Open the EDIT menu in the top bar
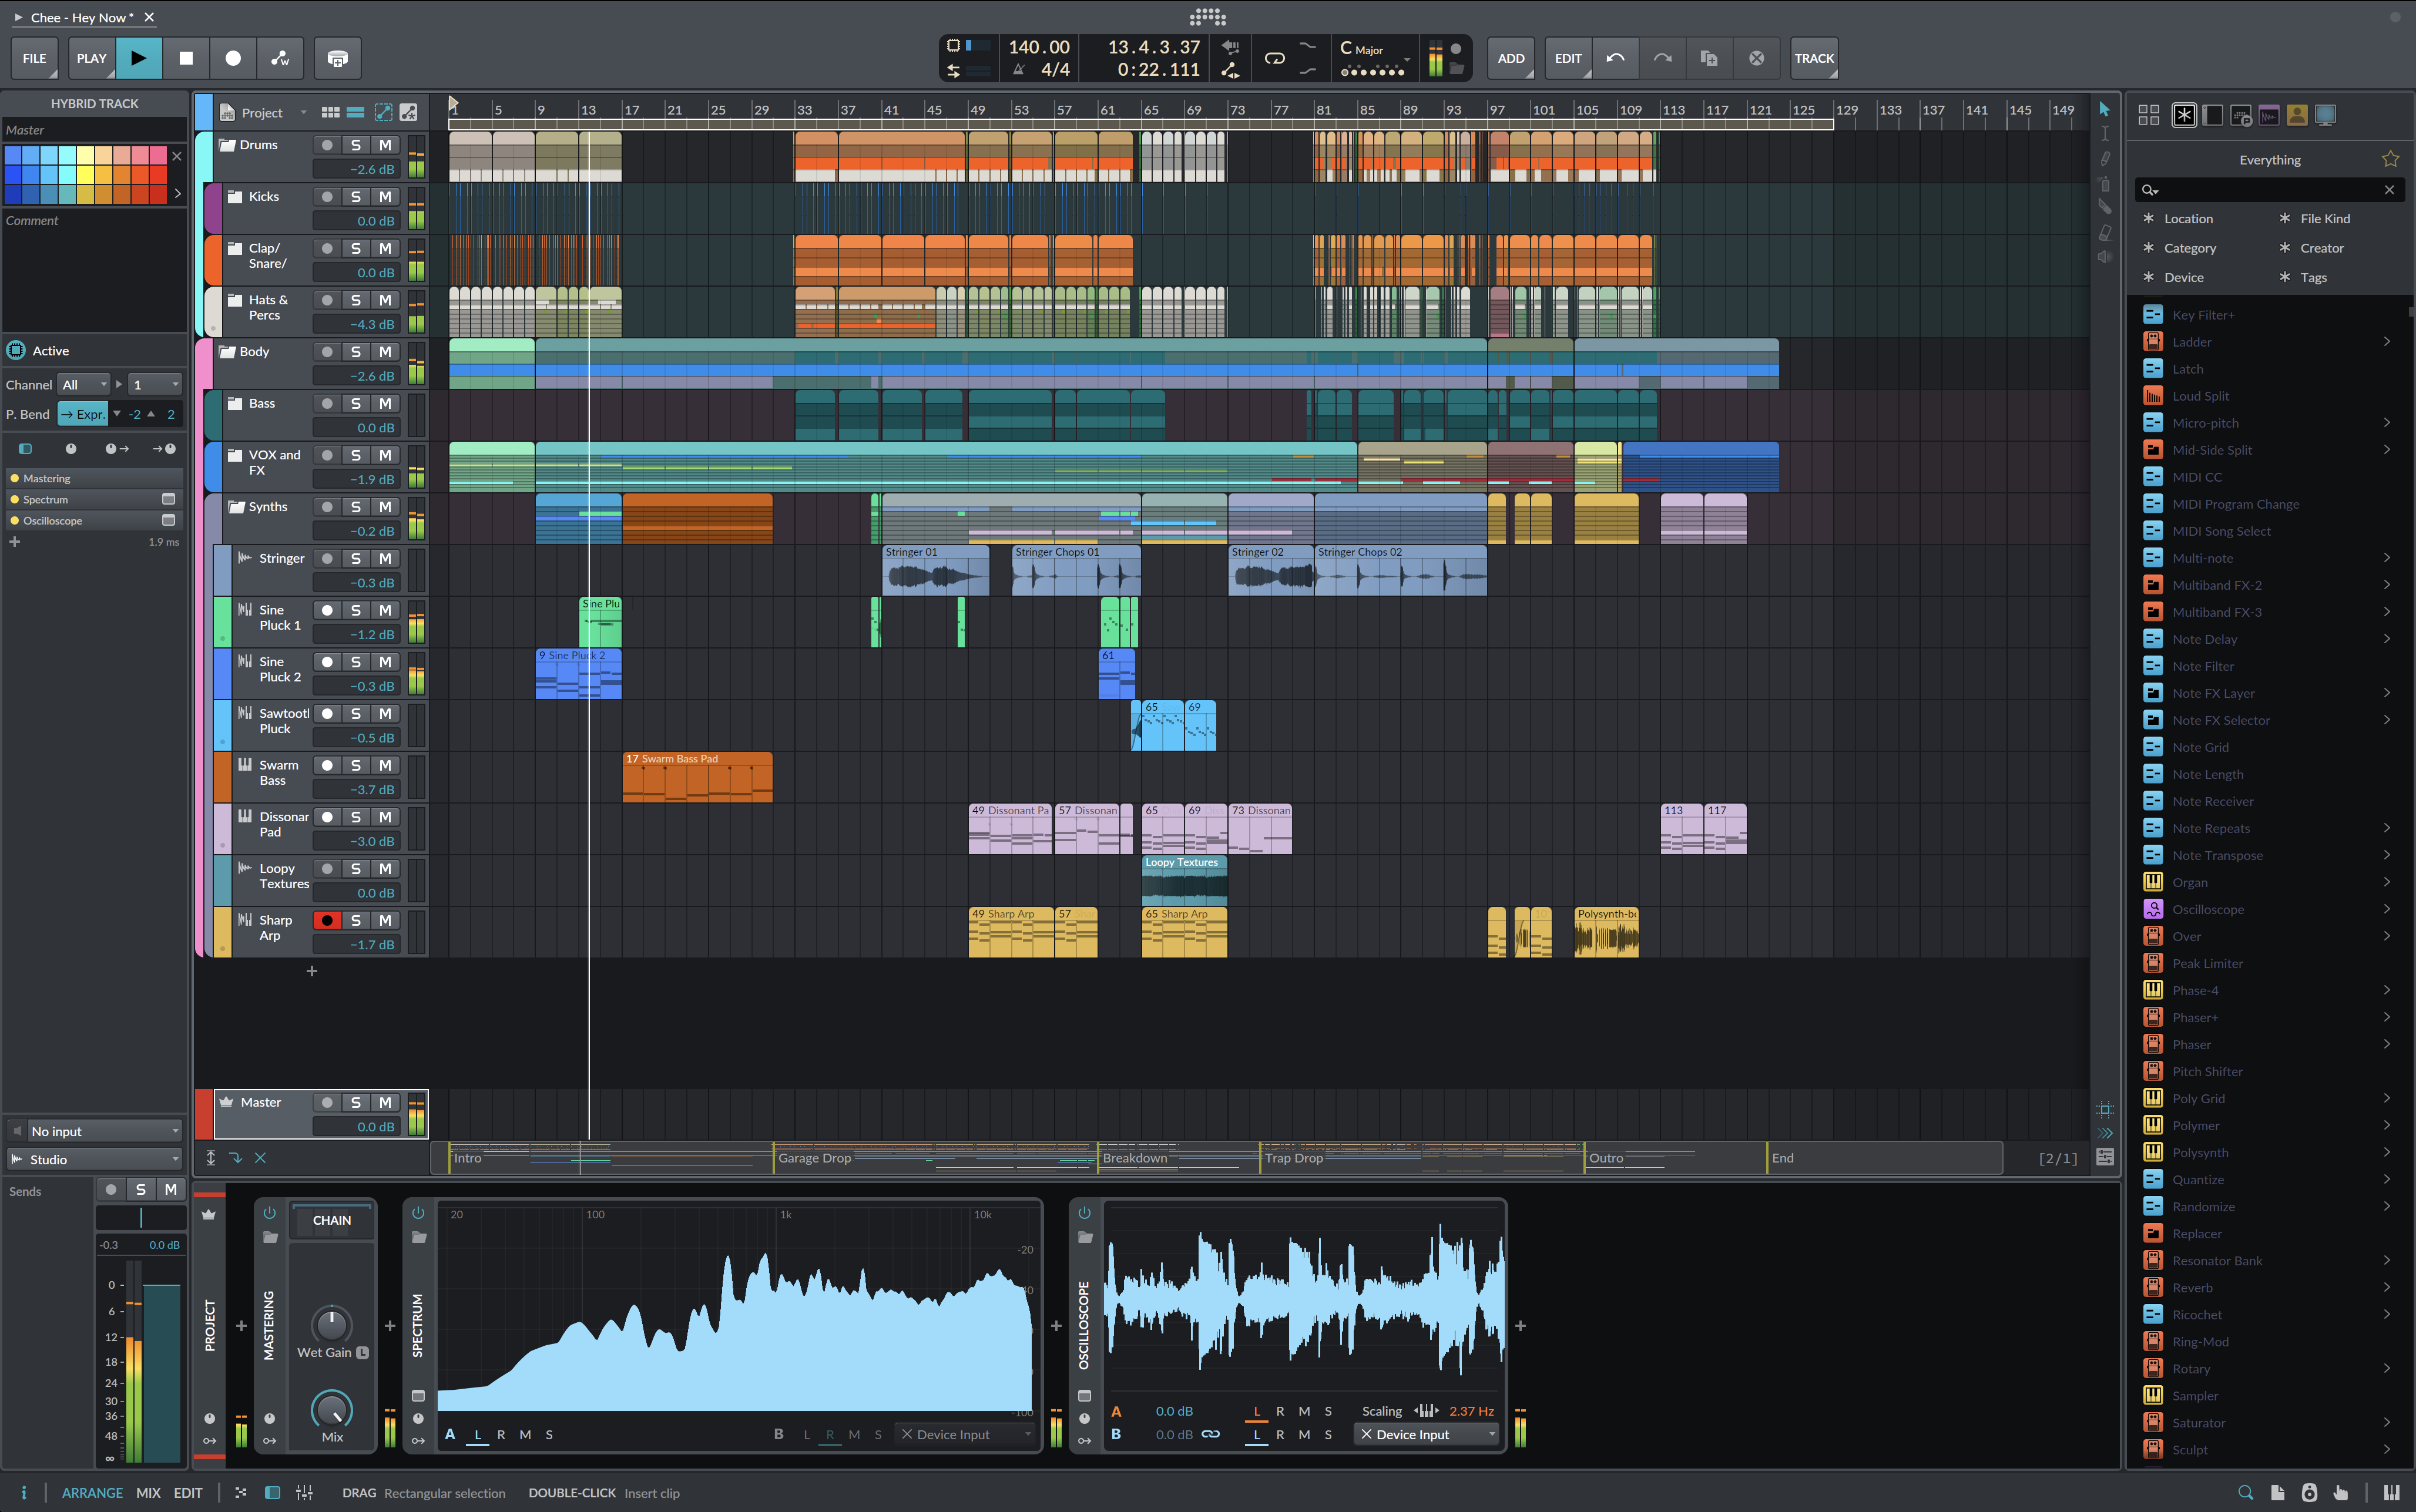Screen dimensions: 2416x1512 click(1568, 58)
